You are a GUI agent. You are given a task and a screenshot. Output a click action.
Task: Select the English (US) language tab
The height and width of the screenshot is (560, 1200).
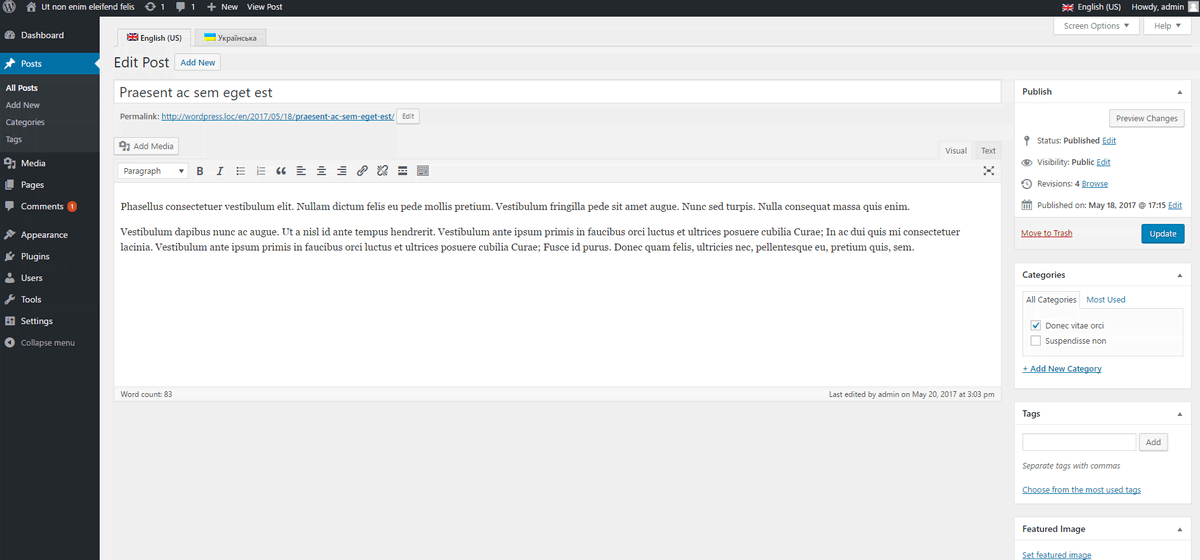tap(154, 37)
